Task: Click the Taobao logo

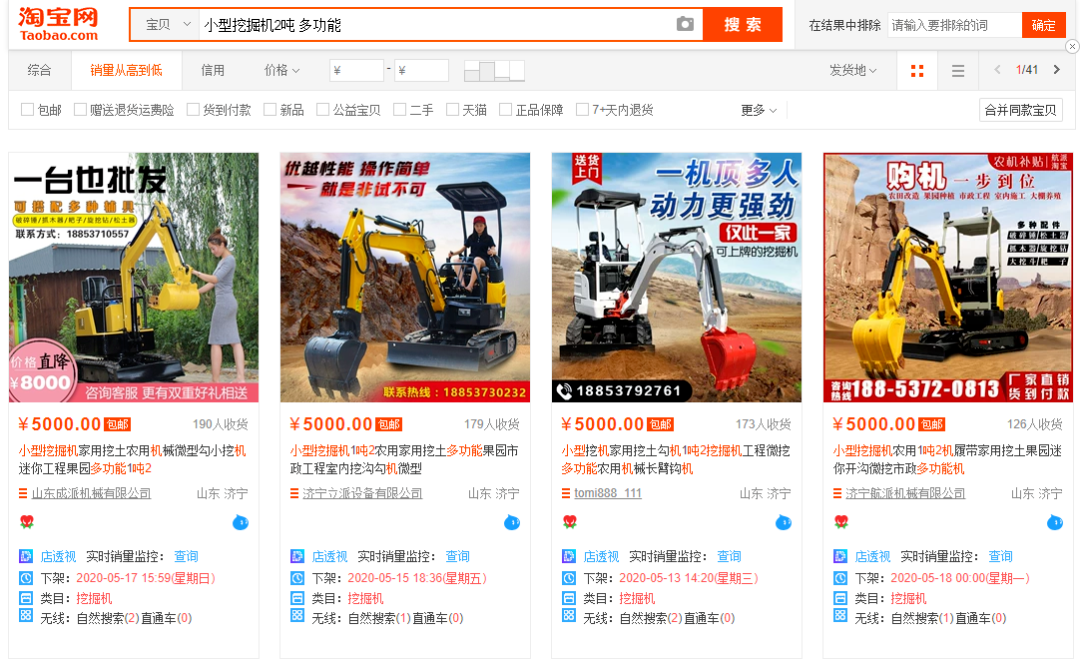Action: pos(58,23)
